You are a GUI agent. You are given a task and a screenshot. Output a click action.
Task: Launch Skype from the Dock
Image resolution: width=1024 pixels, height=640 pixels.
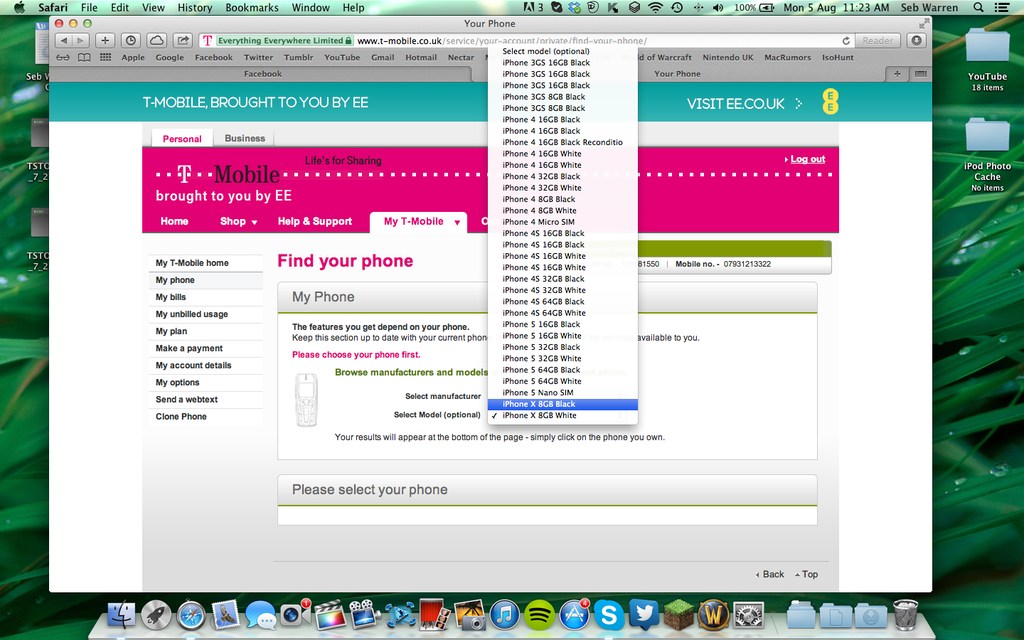click(x=609, y=615)
